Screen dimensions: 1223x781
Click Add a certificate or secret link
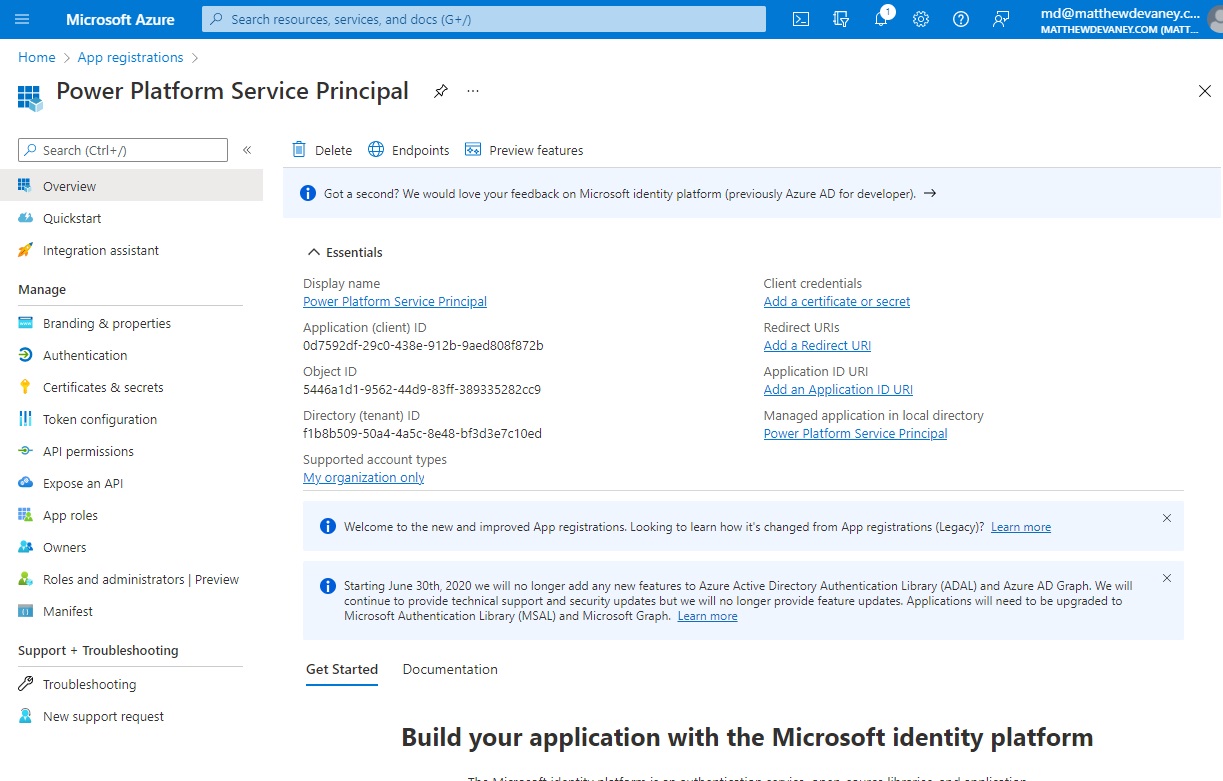(x=836, y=301)
